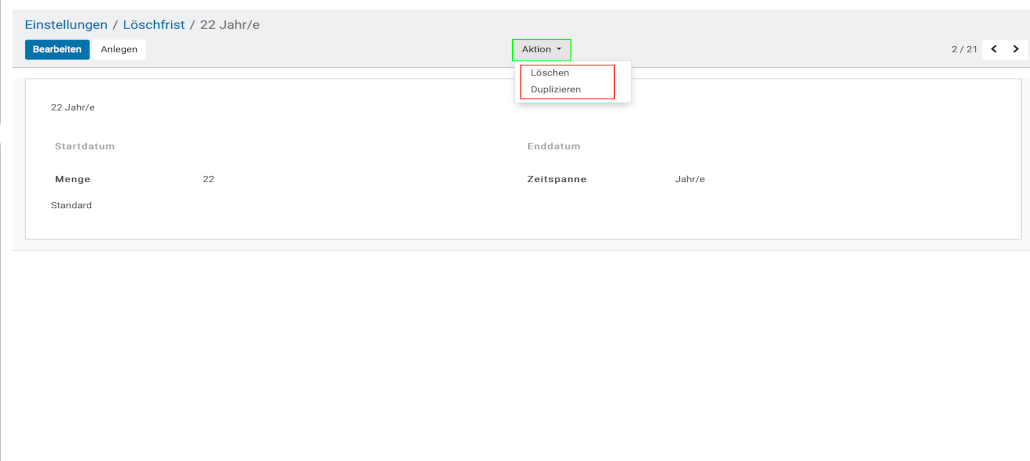
Task: Click the Anlegen button
Action: (119, 49)
